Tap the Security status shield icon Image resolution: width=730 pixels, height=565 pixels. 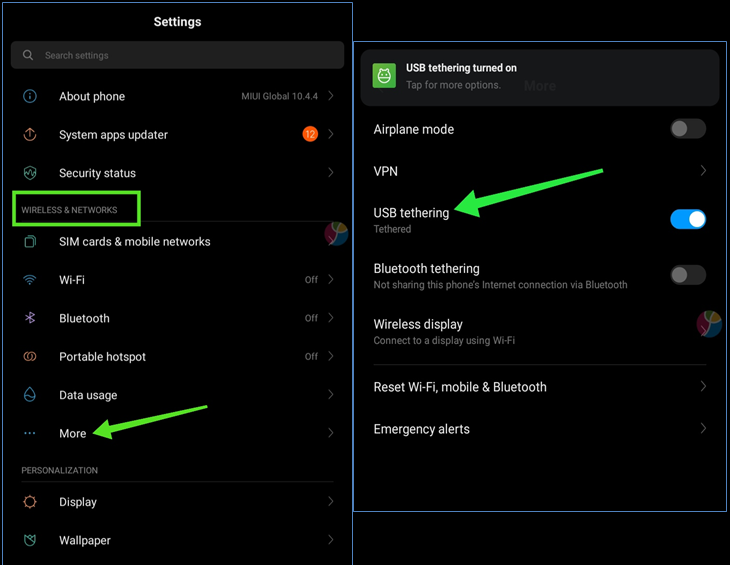coord(30,173)
